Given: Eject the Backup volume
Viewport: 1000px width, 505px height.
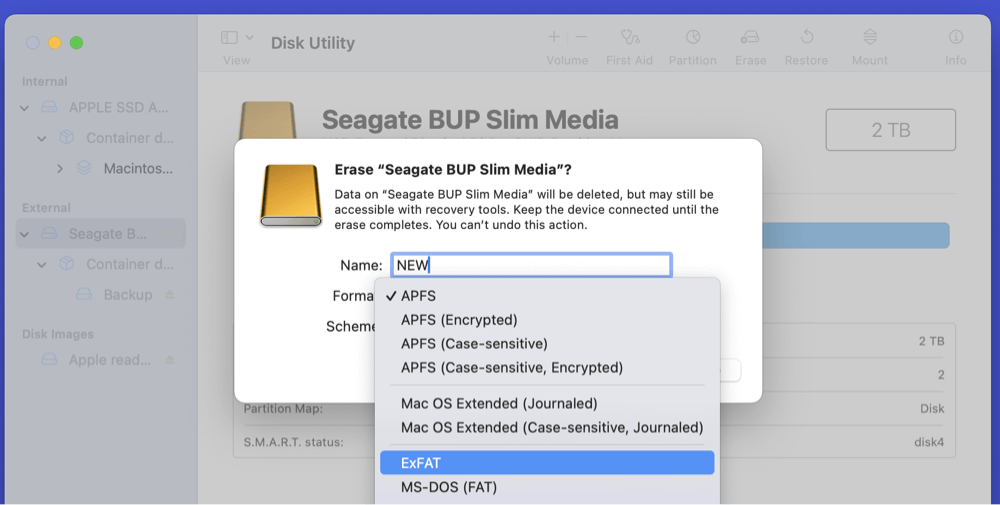Looking at the screenshot, I should coord(170,295).
